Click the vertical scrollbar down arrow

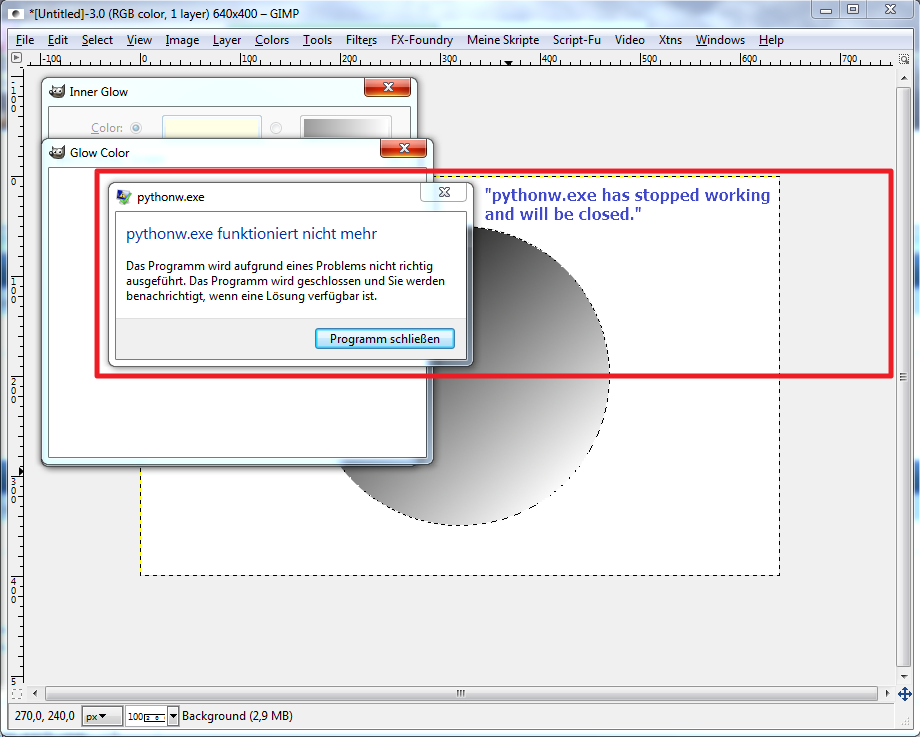point(904,676)
